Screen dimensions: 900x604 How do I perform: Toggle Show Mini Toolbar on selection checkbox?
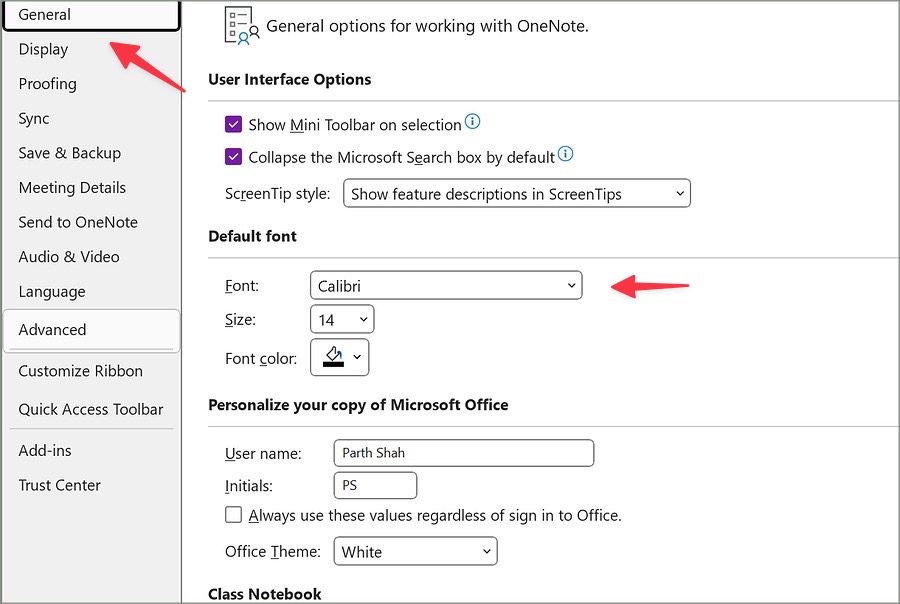click(x=233, y=125)
